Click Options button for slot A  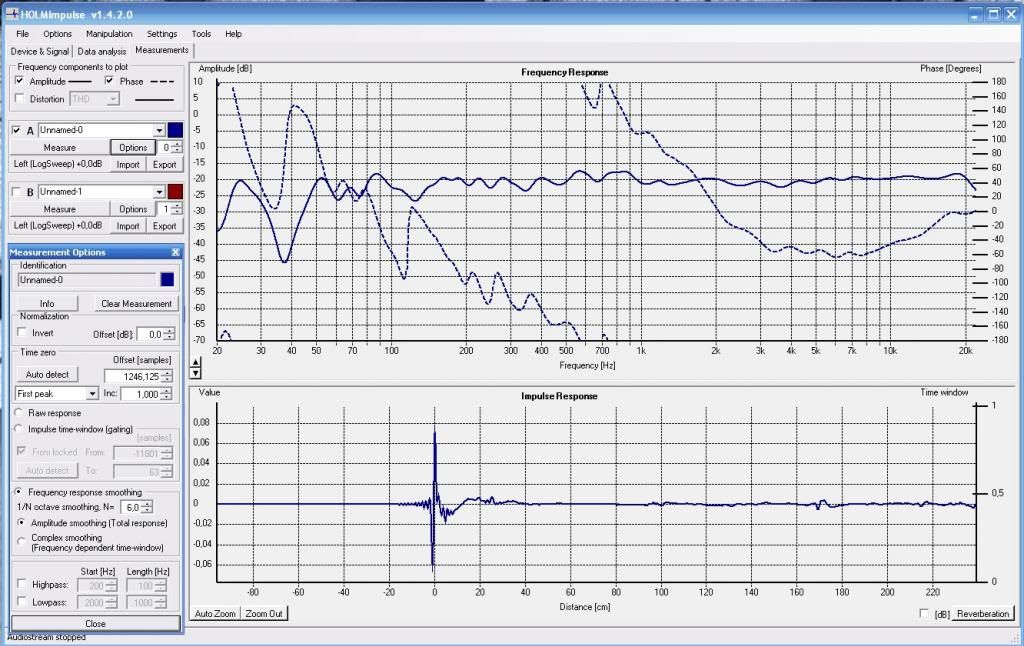[x=133, y=148]
